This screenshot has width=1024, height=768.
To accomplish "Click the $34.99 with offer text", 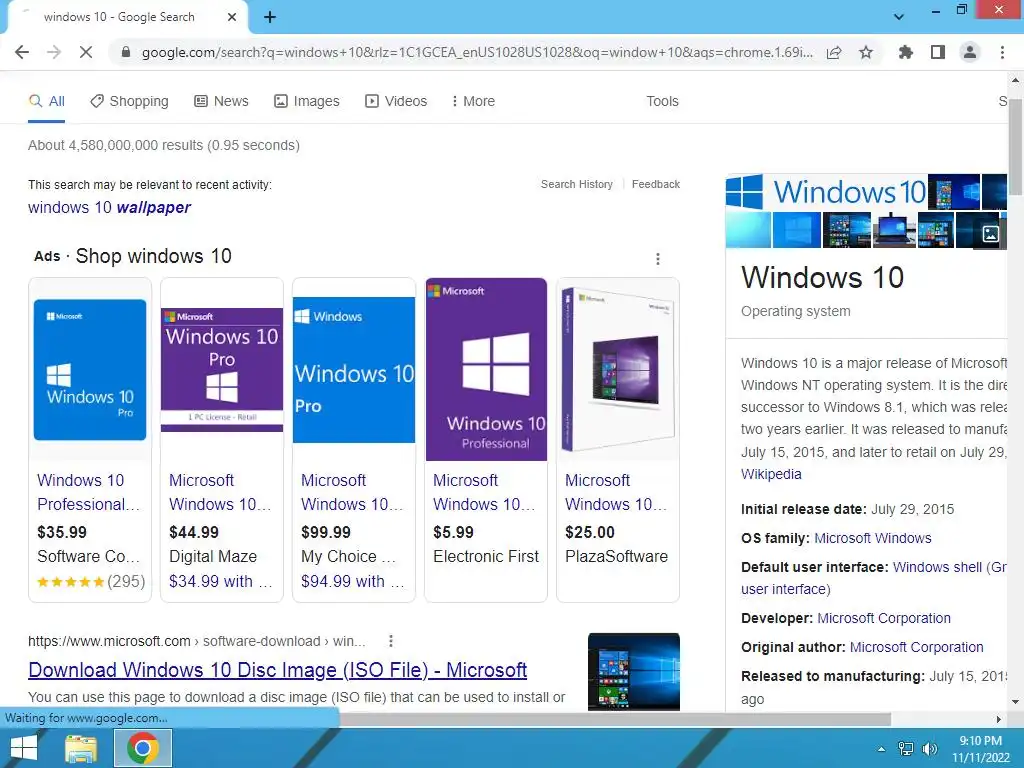I will pos(221,581).
